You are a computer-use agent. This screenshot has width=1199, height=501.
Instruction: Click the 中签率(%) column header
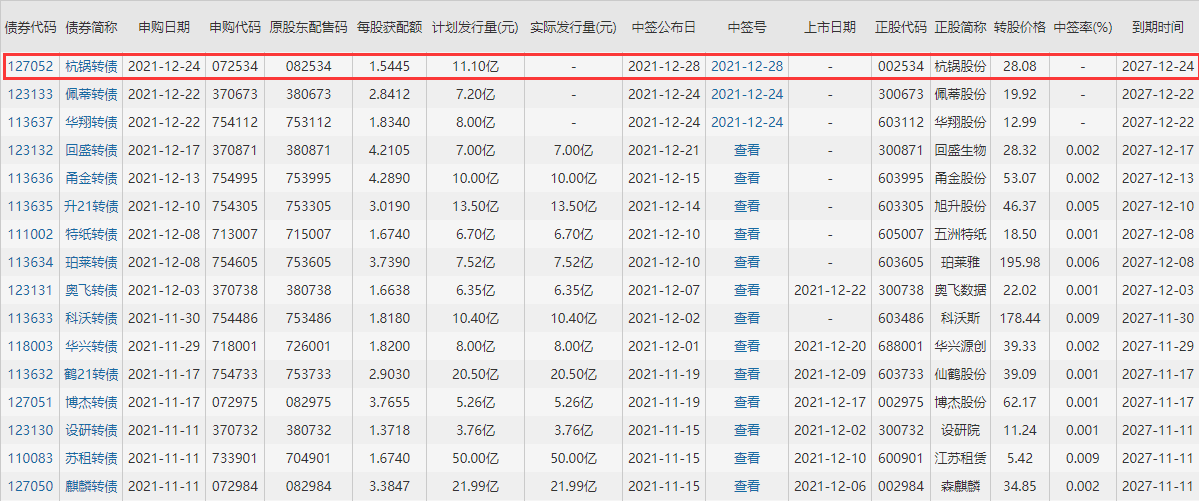coord(1082,27)
